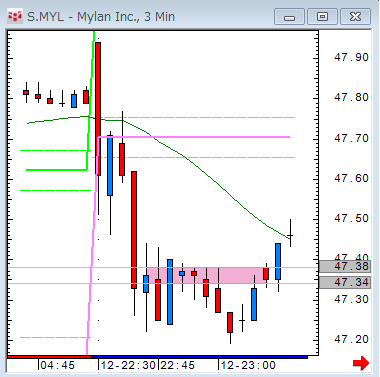Image resolution: width=380 pixels, height=377 pixels.
Task: Click the tall red candlestick near 47.90
Action: click(x=98, y=108)
